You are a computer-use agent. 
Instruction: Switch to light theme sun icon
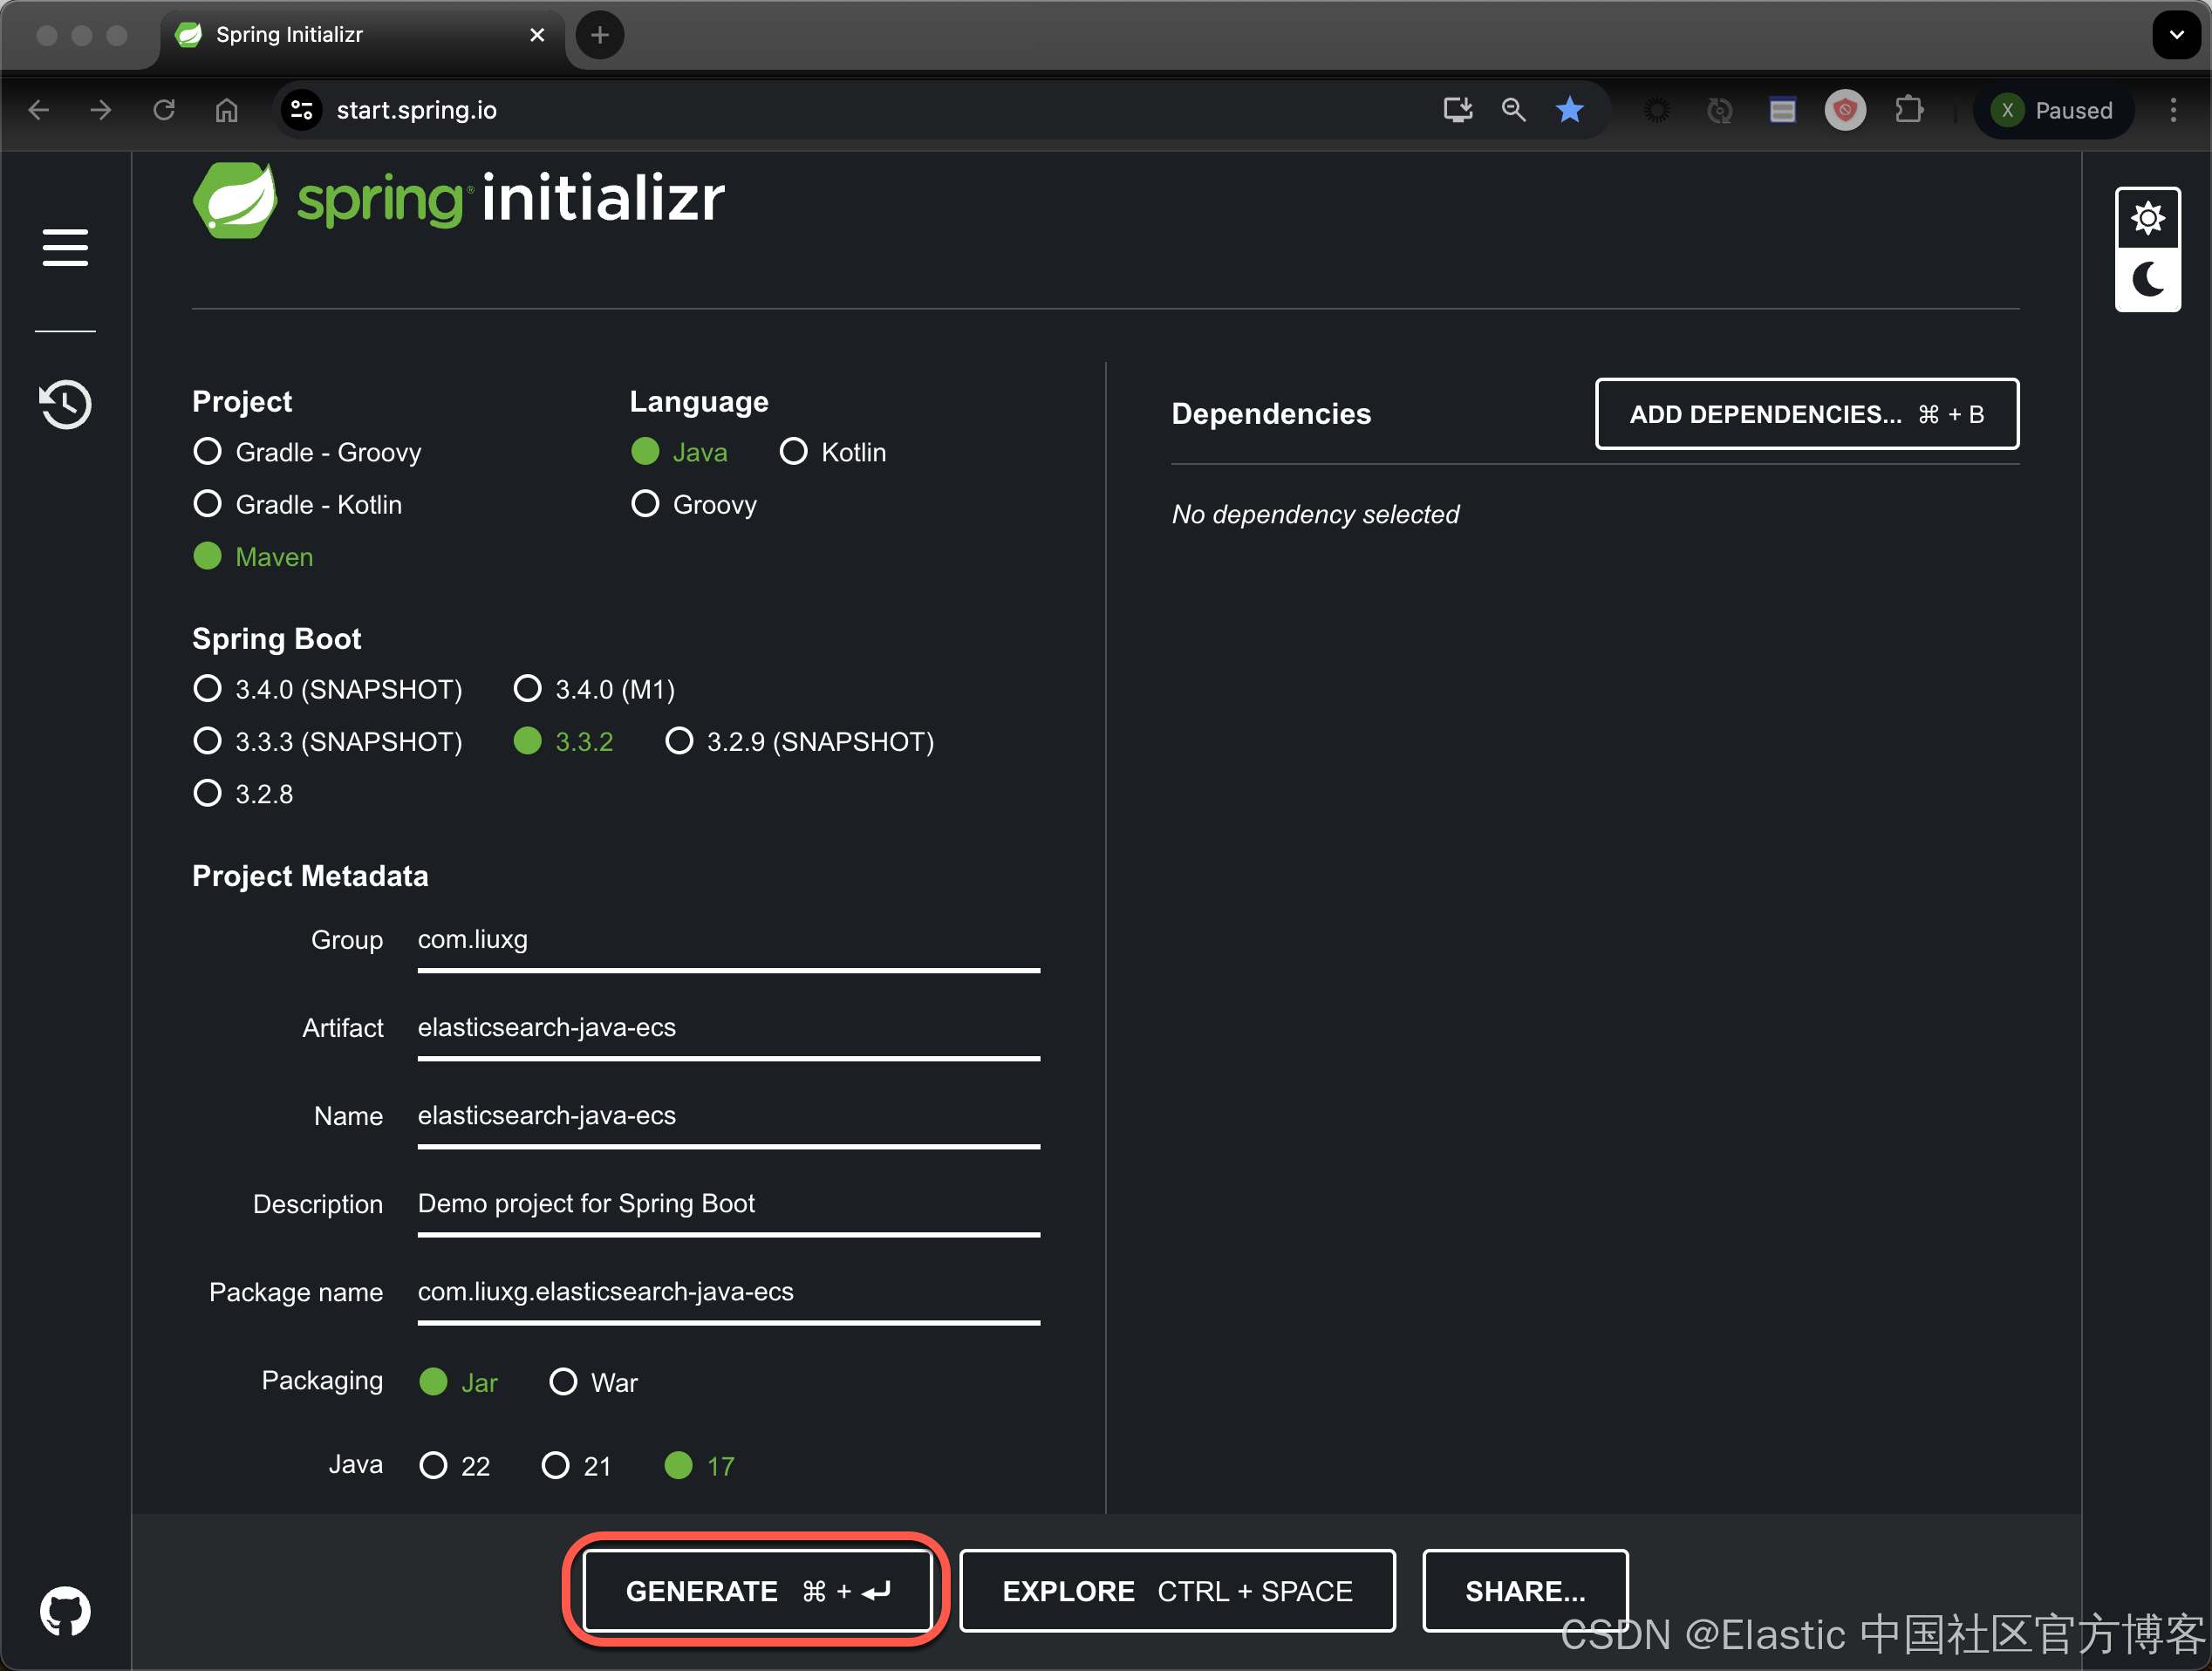(x=2147, y=218)
